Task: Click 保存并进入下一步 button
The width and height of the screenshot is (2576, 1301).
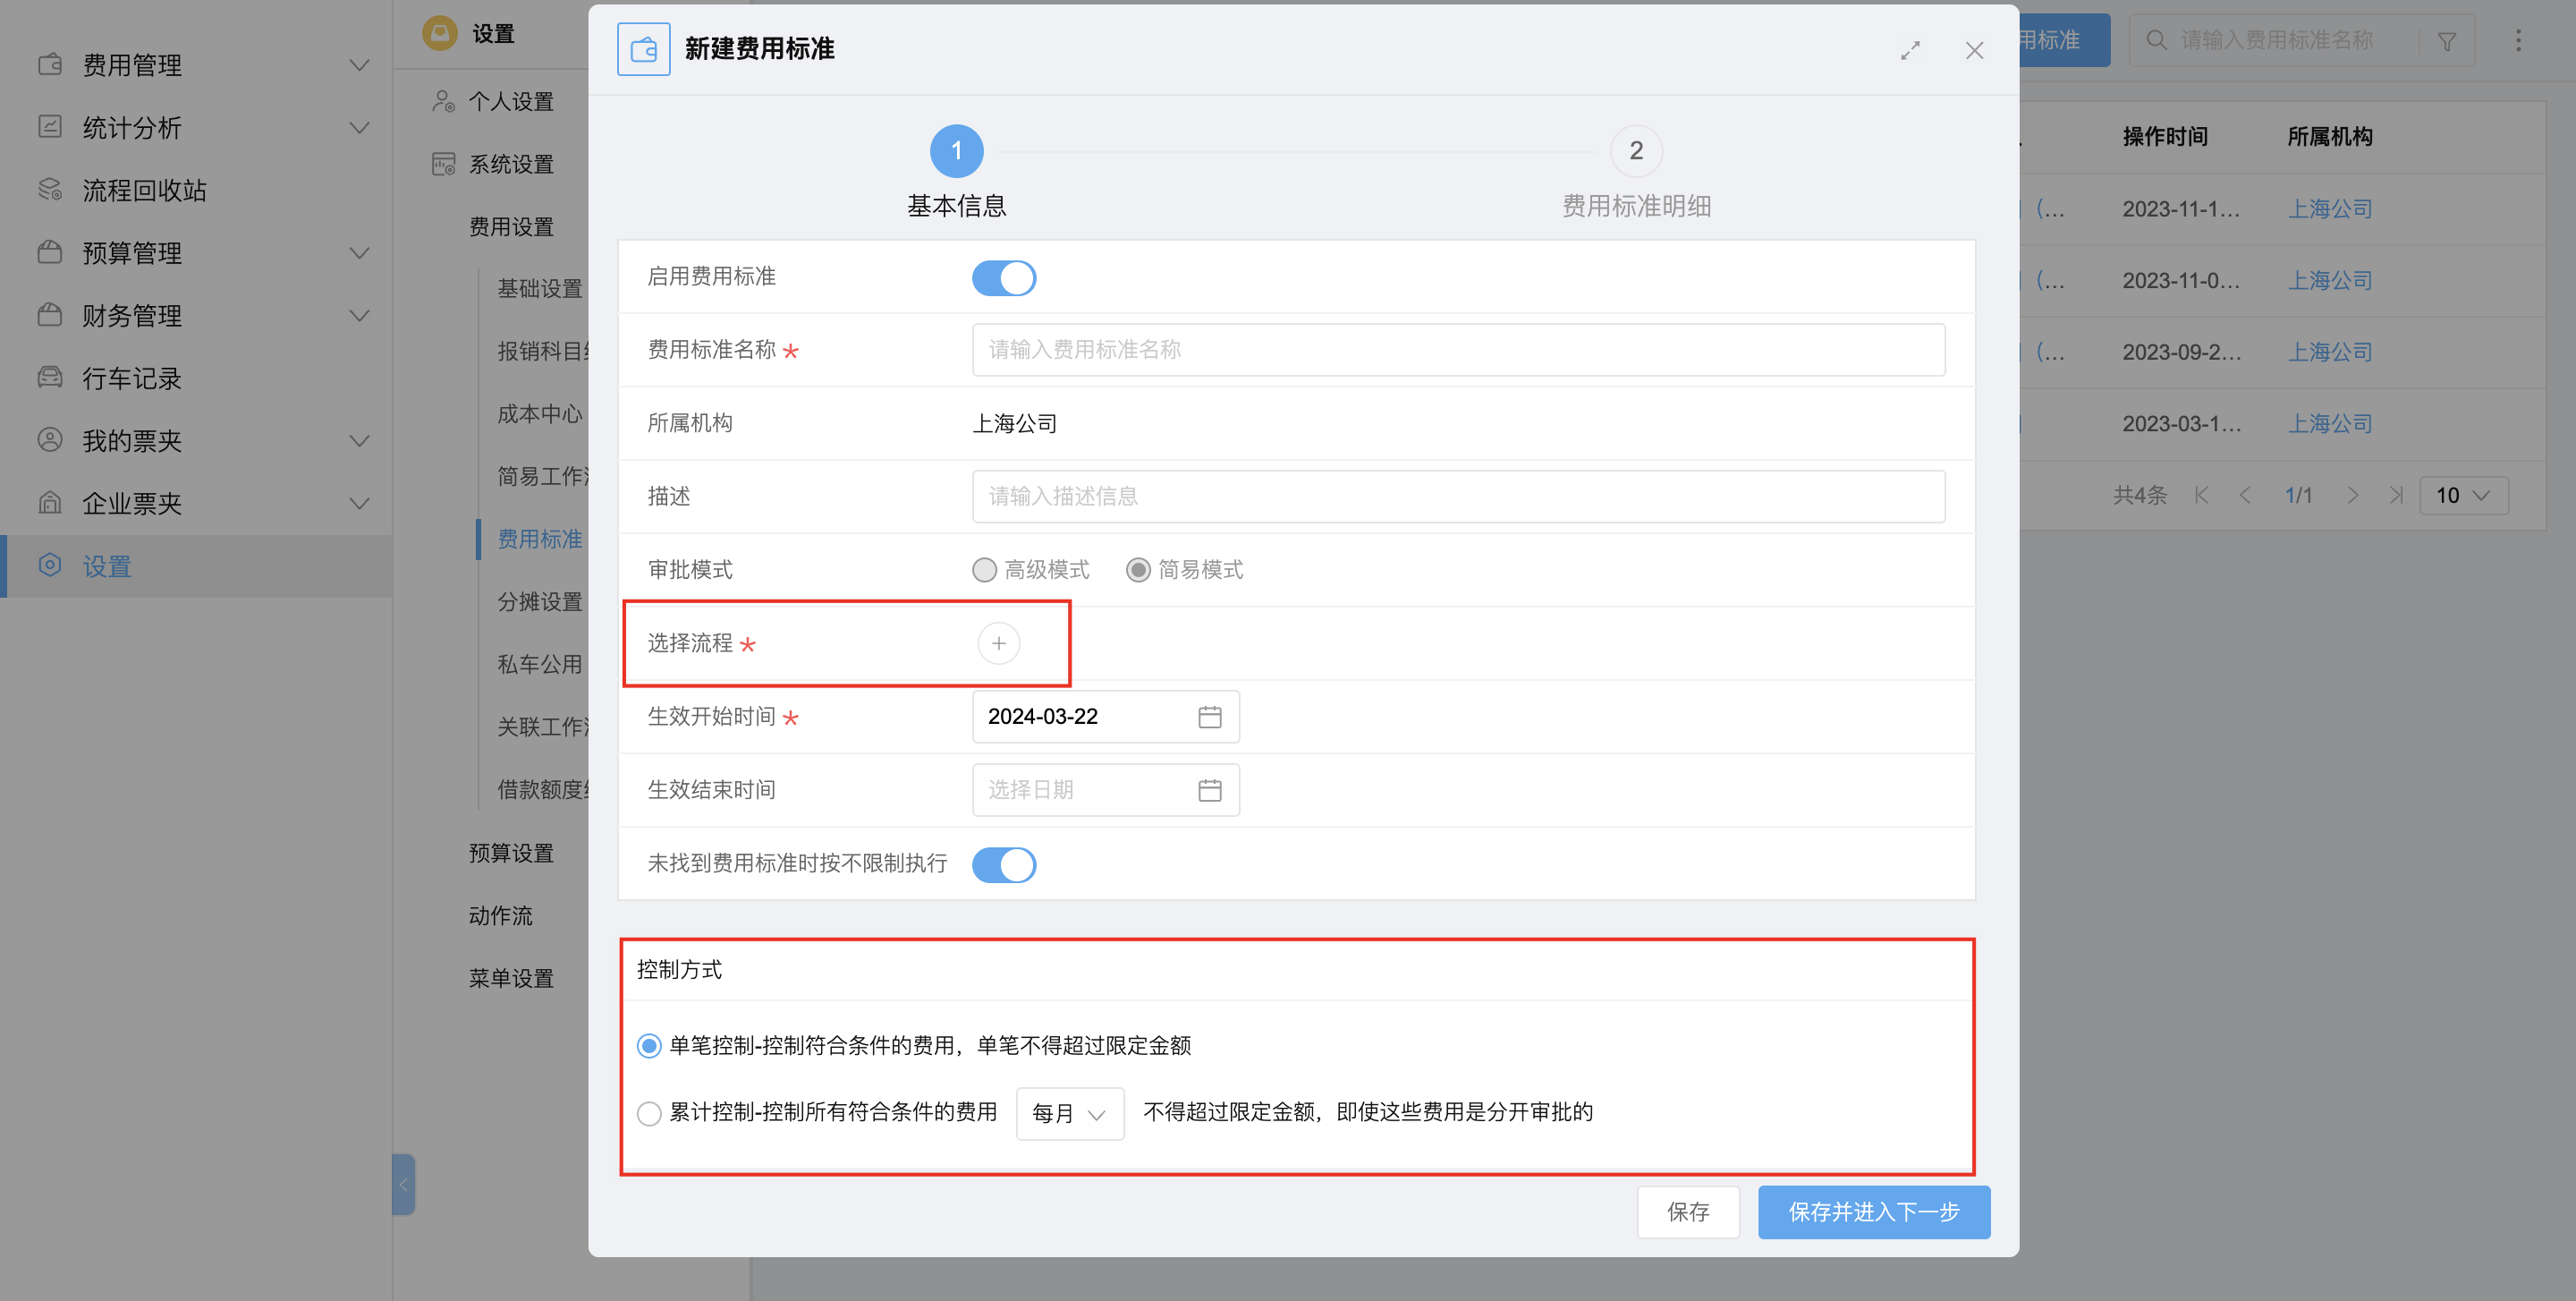Action: click(x=1874, y=1212)
